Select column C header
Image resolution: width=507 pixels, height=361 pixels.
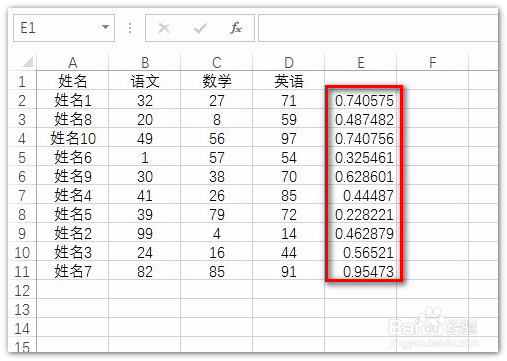[216, 62]
